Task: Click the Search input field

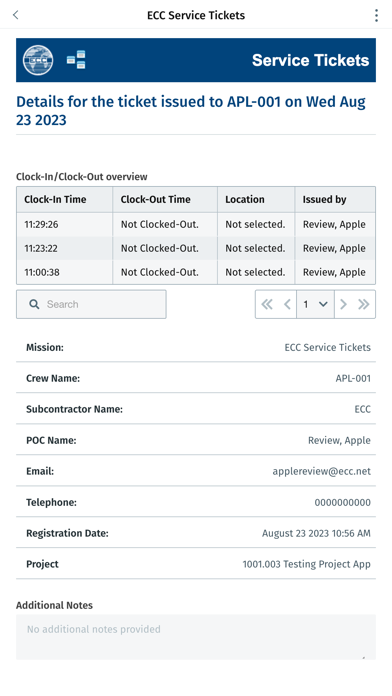Action: 91,304
